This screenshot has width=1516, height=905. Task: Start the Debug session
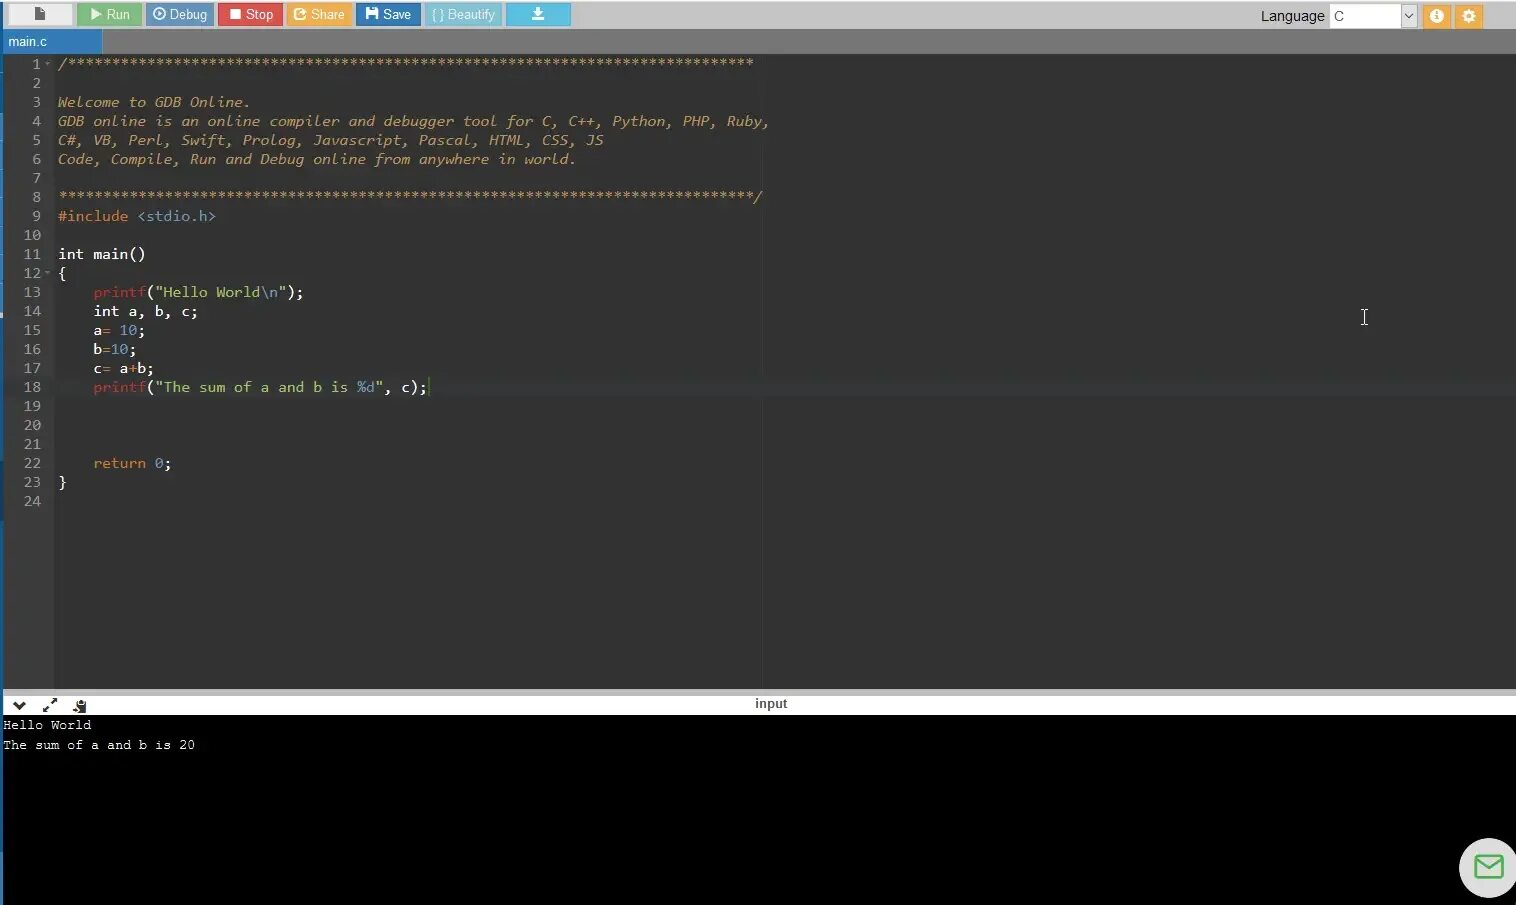coord(180,14)
